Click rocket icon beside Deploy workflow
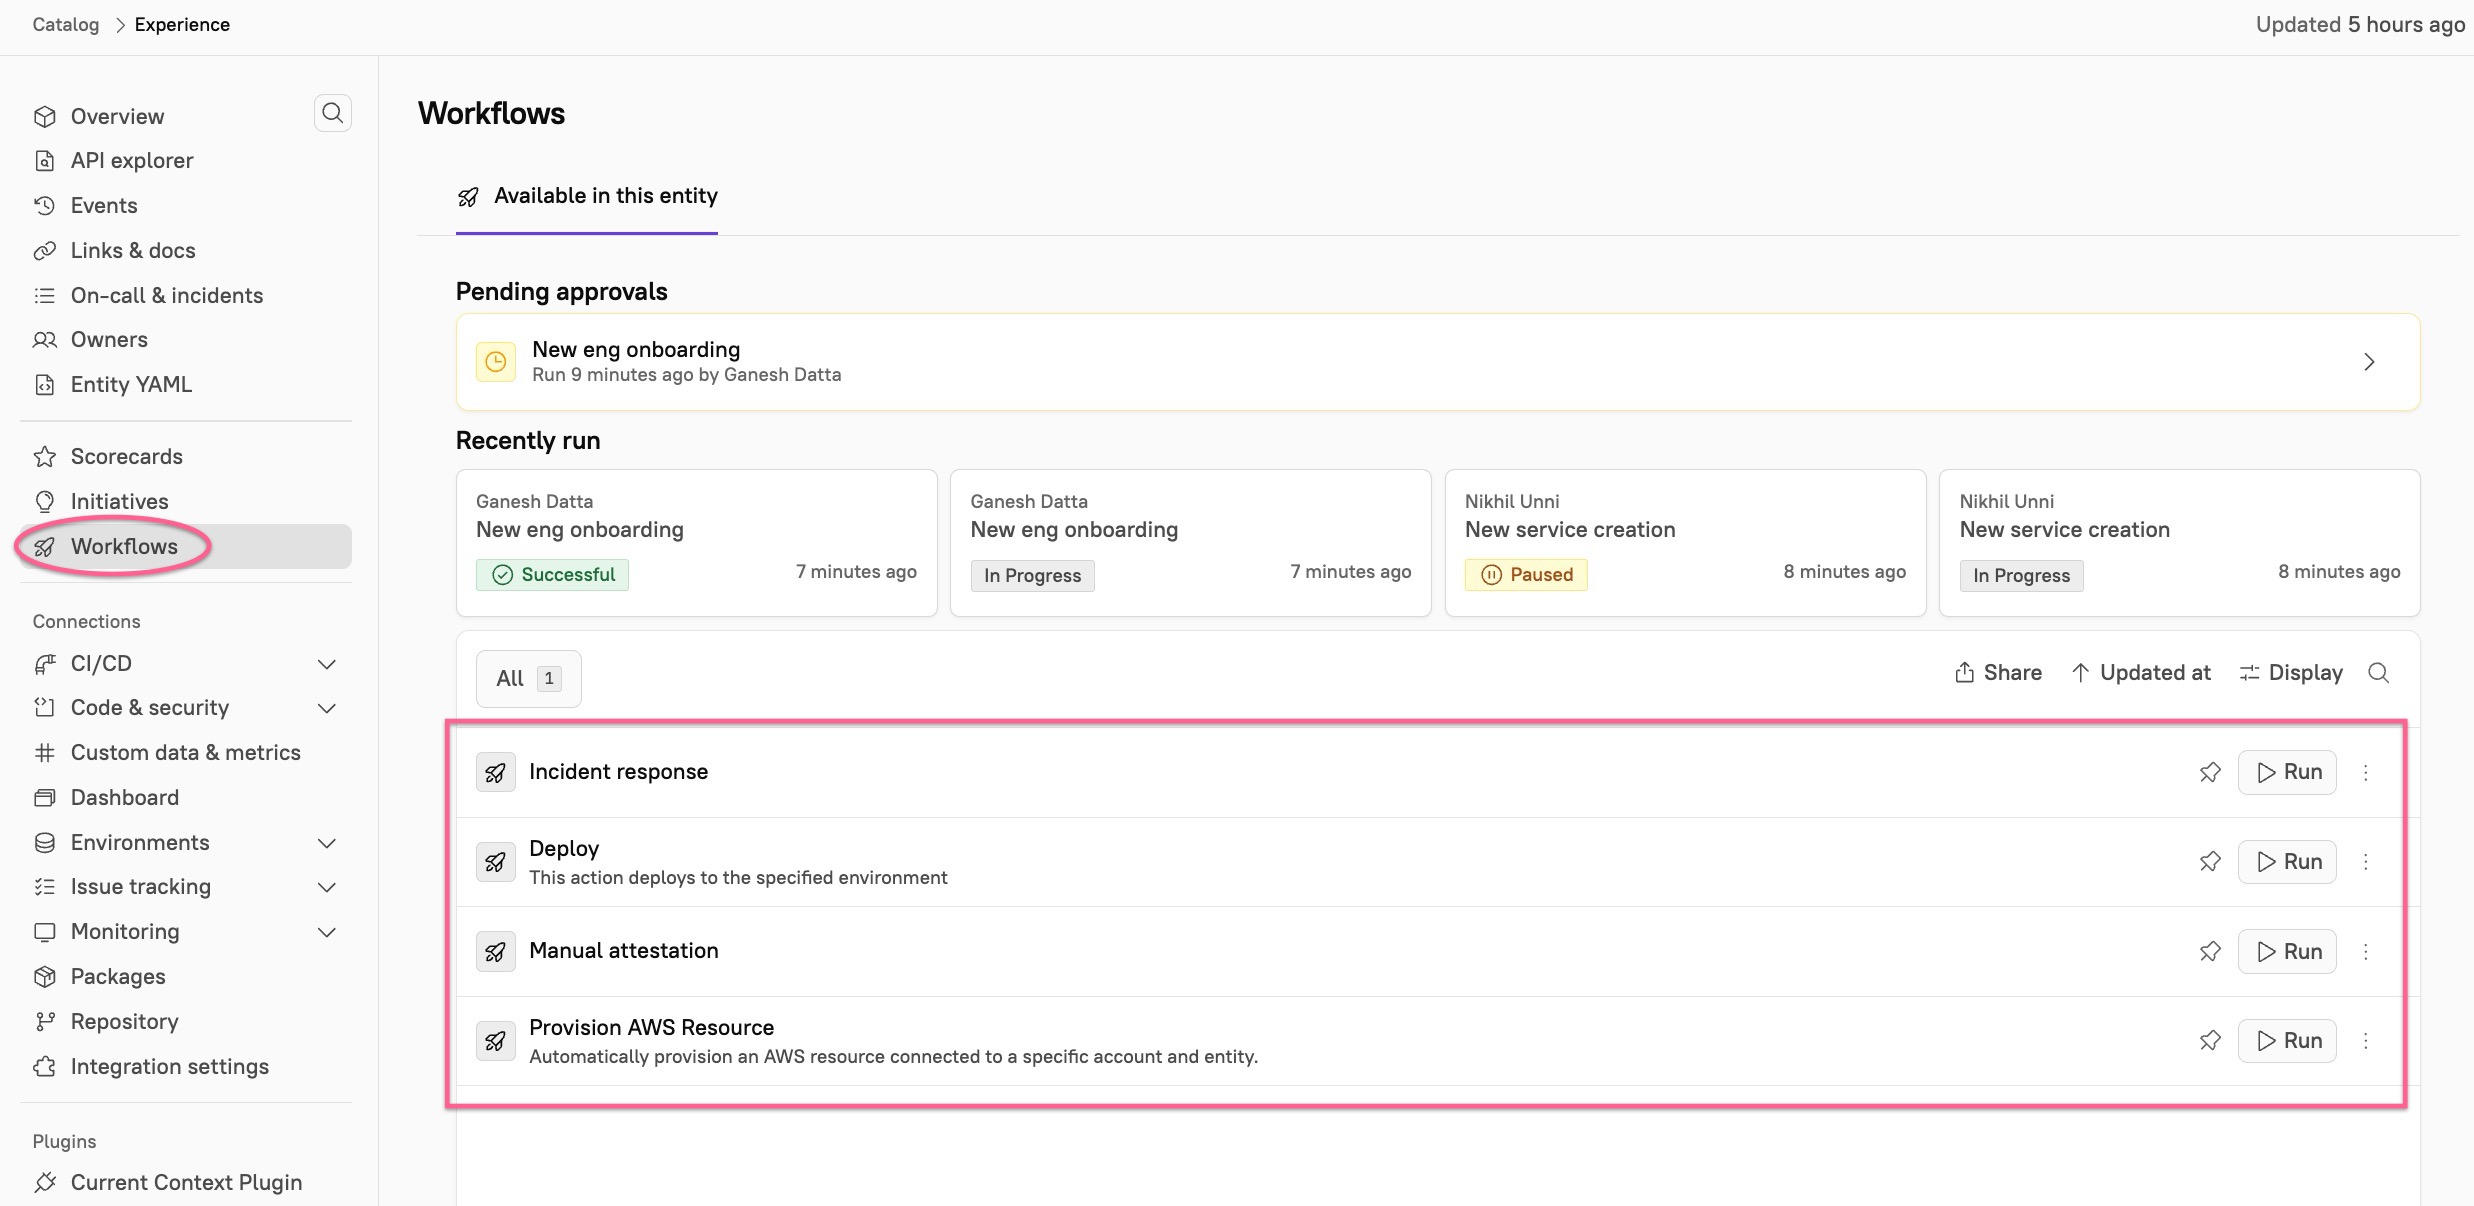This screenshot has height=1206, width=2474. coord(495,862)
